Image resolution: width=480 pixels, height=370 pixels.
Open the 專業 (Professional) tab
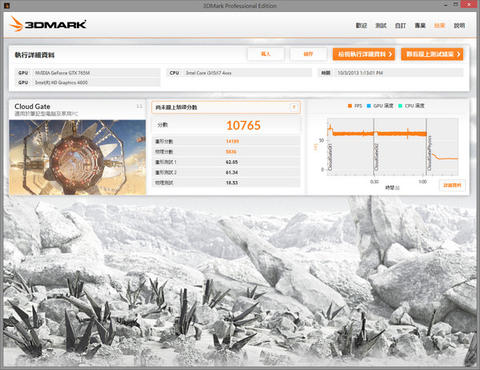click(420, 25)
